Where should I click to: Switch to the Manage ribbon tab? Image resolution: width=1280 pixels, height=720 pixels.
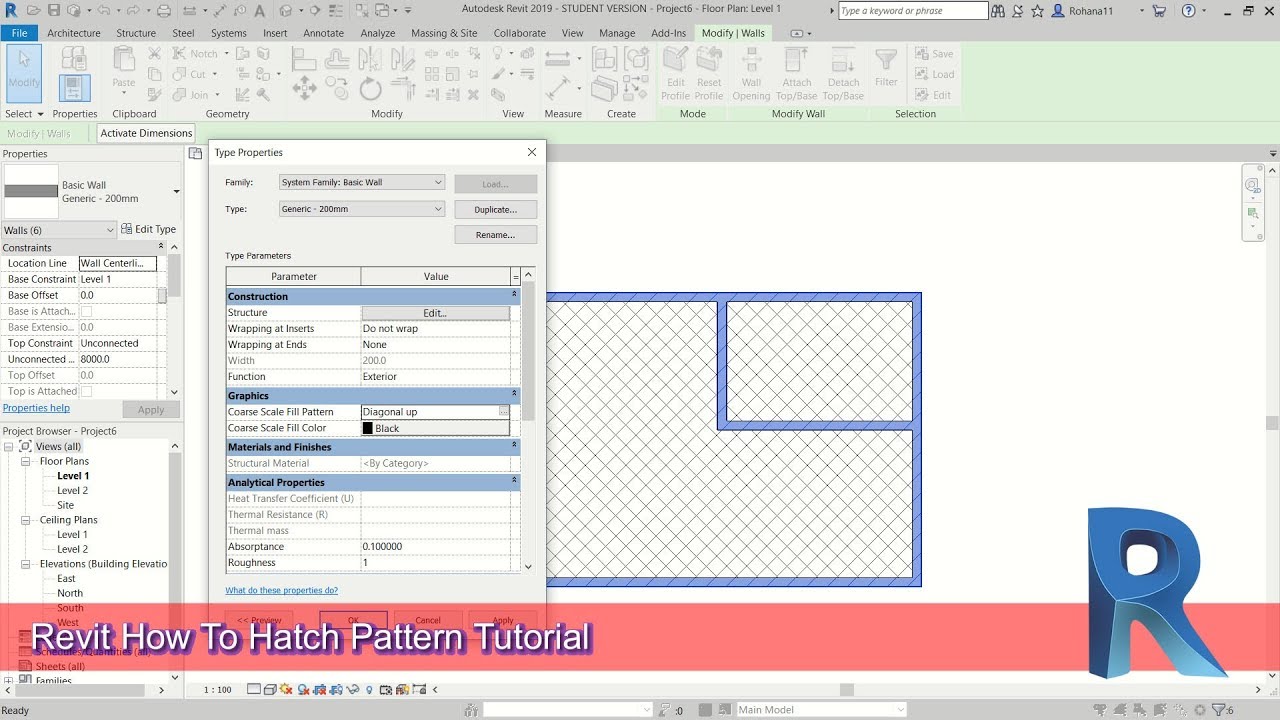[x=617, y=33]
